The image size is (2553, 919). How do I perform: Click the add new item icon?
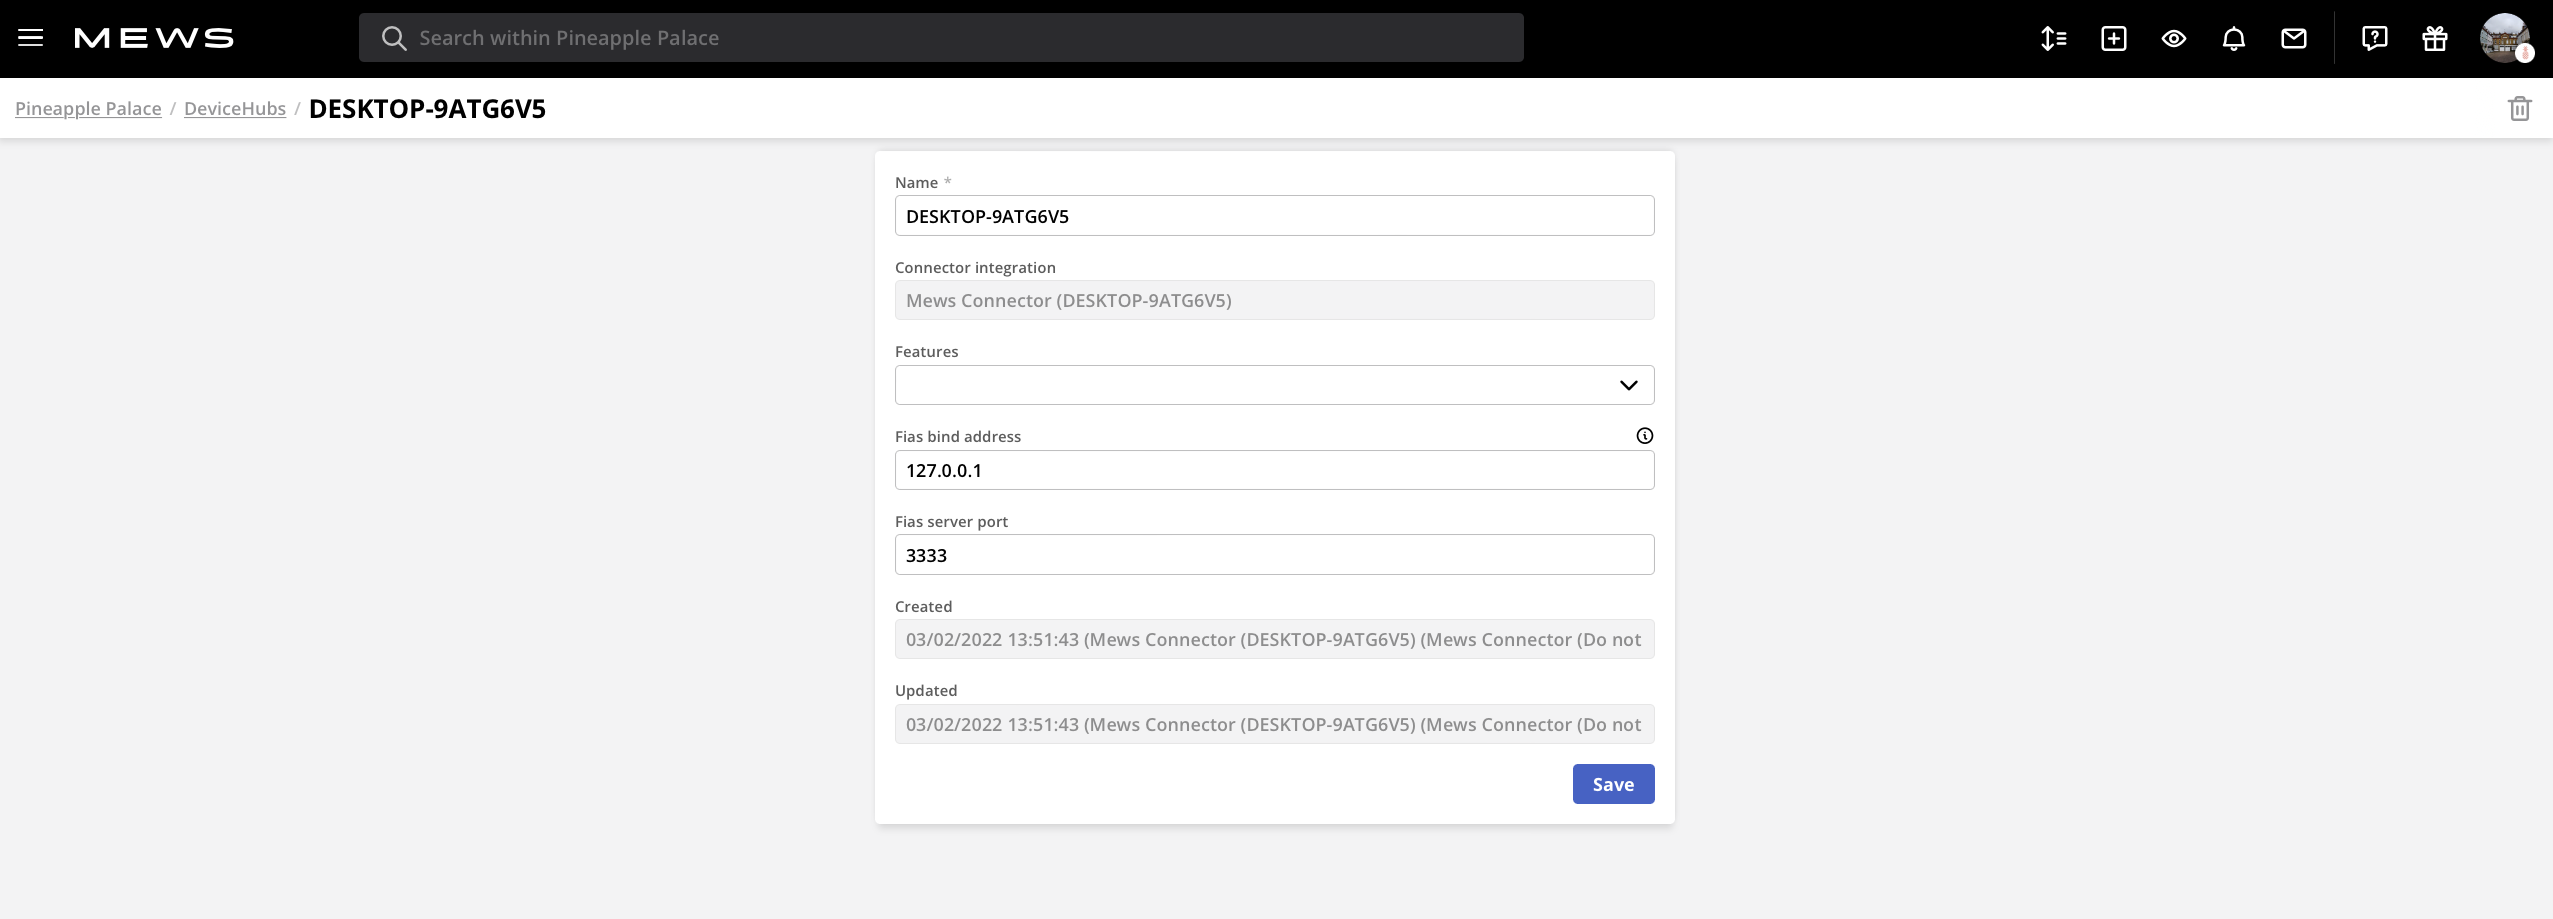(2114, 37)
